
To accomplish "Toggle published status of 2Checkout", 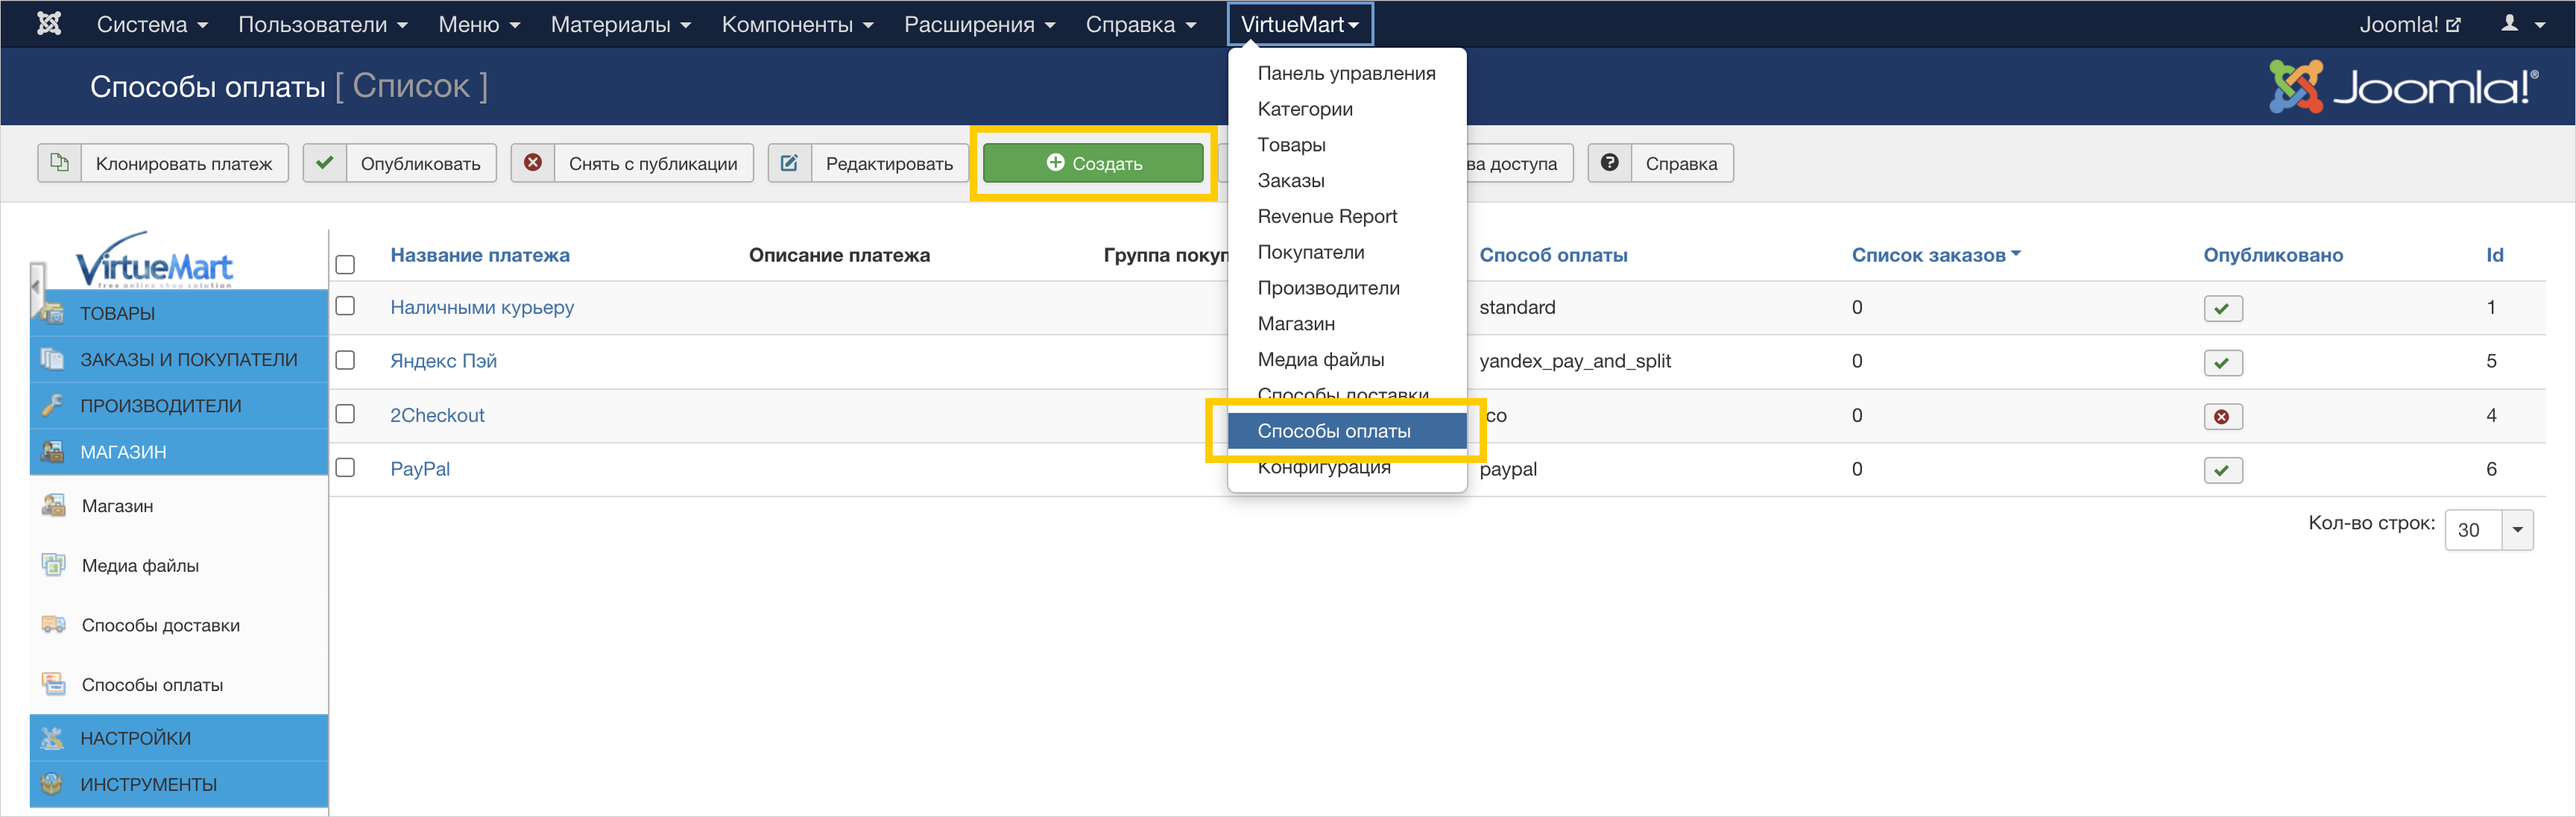I will (x=2222, y=417).
